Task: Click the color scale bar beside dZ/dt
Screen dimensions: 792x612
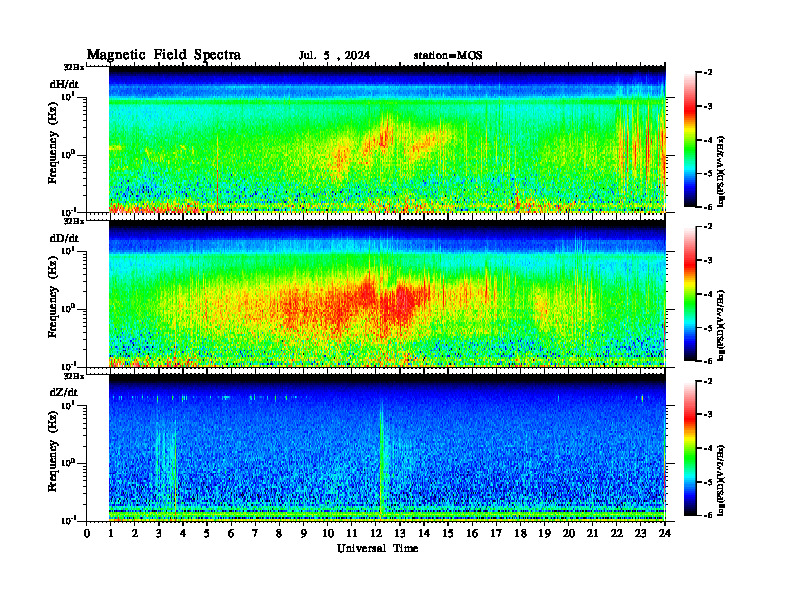Action: point(689,448)
